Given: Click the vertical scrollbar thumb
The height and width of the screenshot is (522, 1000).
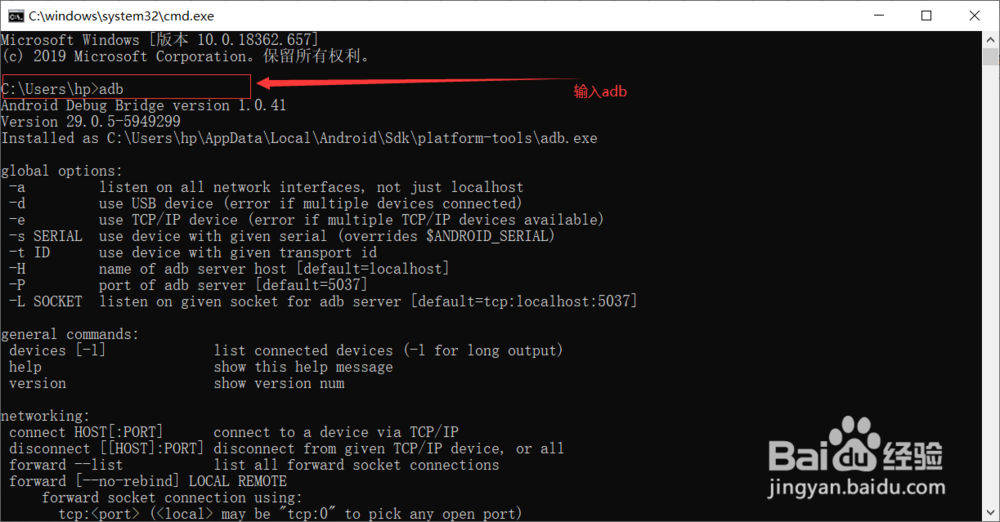Looking at the screenshot, I should (990, 57).
